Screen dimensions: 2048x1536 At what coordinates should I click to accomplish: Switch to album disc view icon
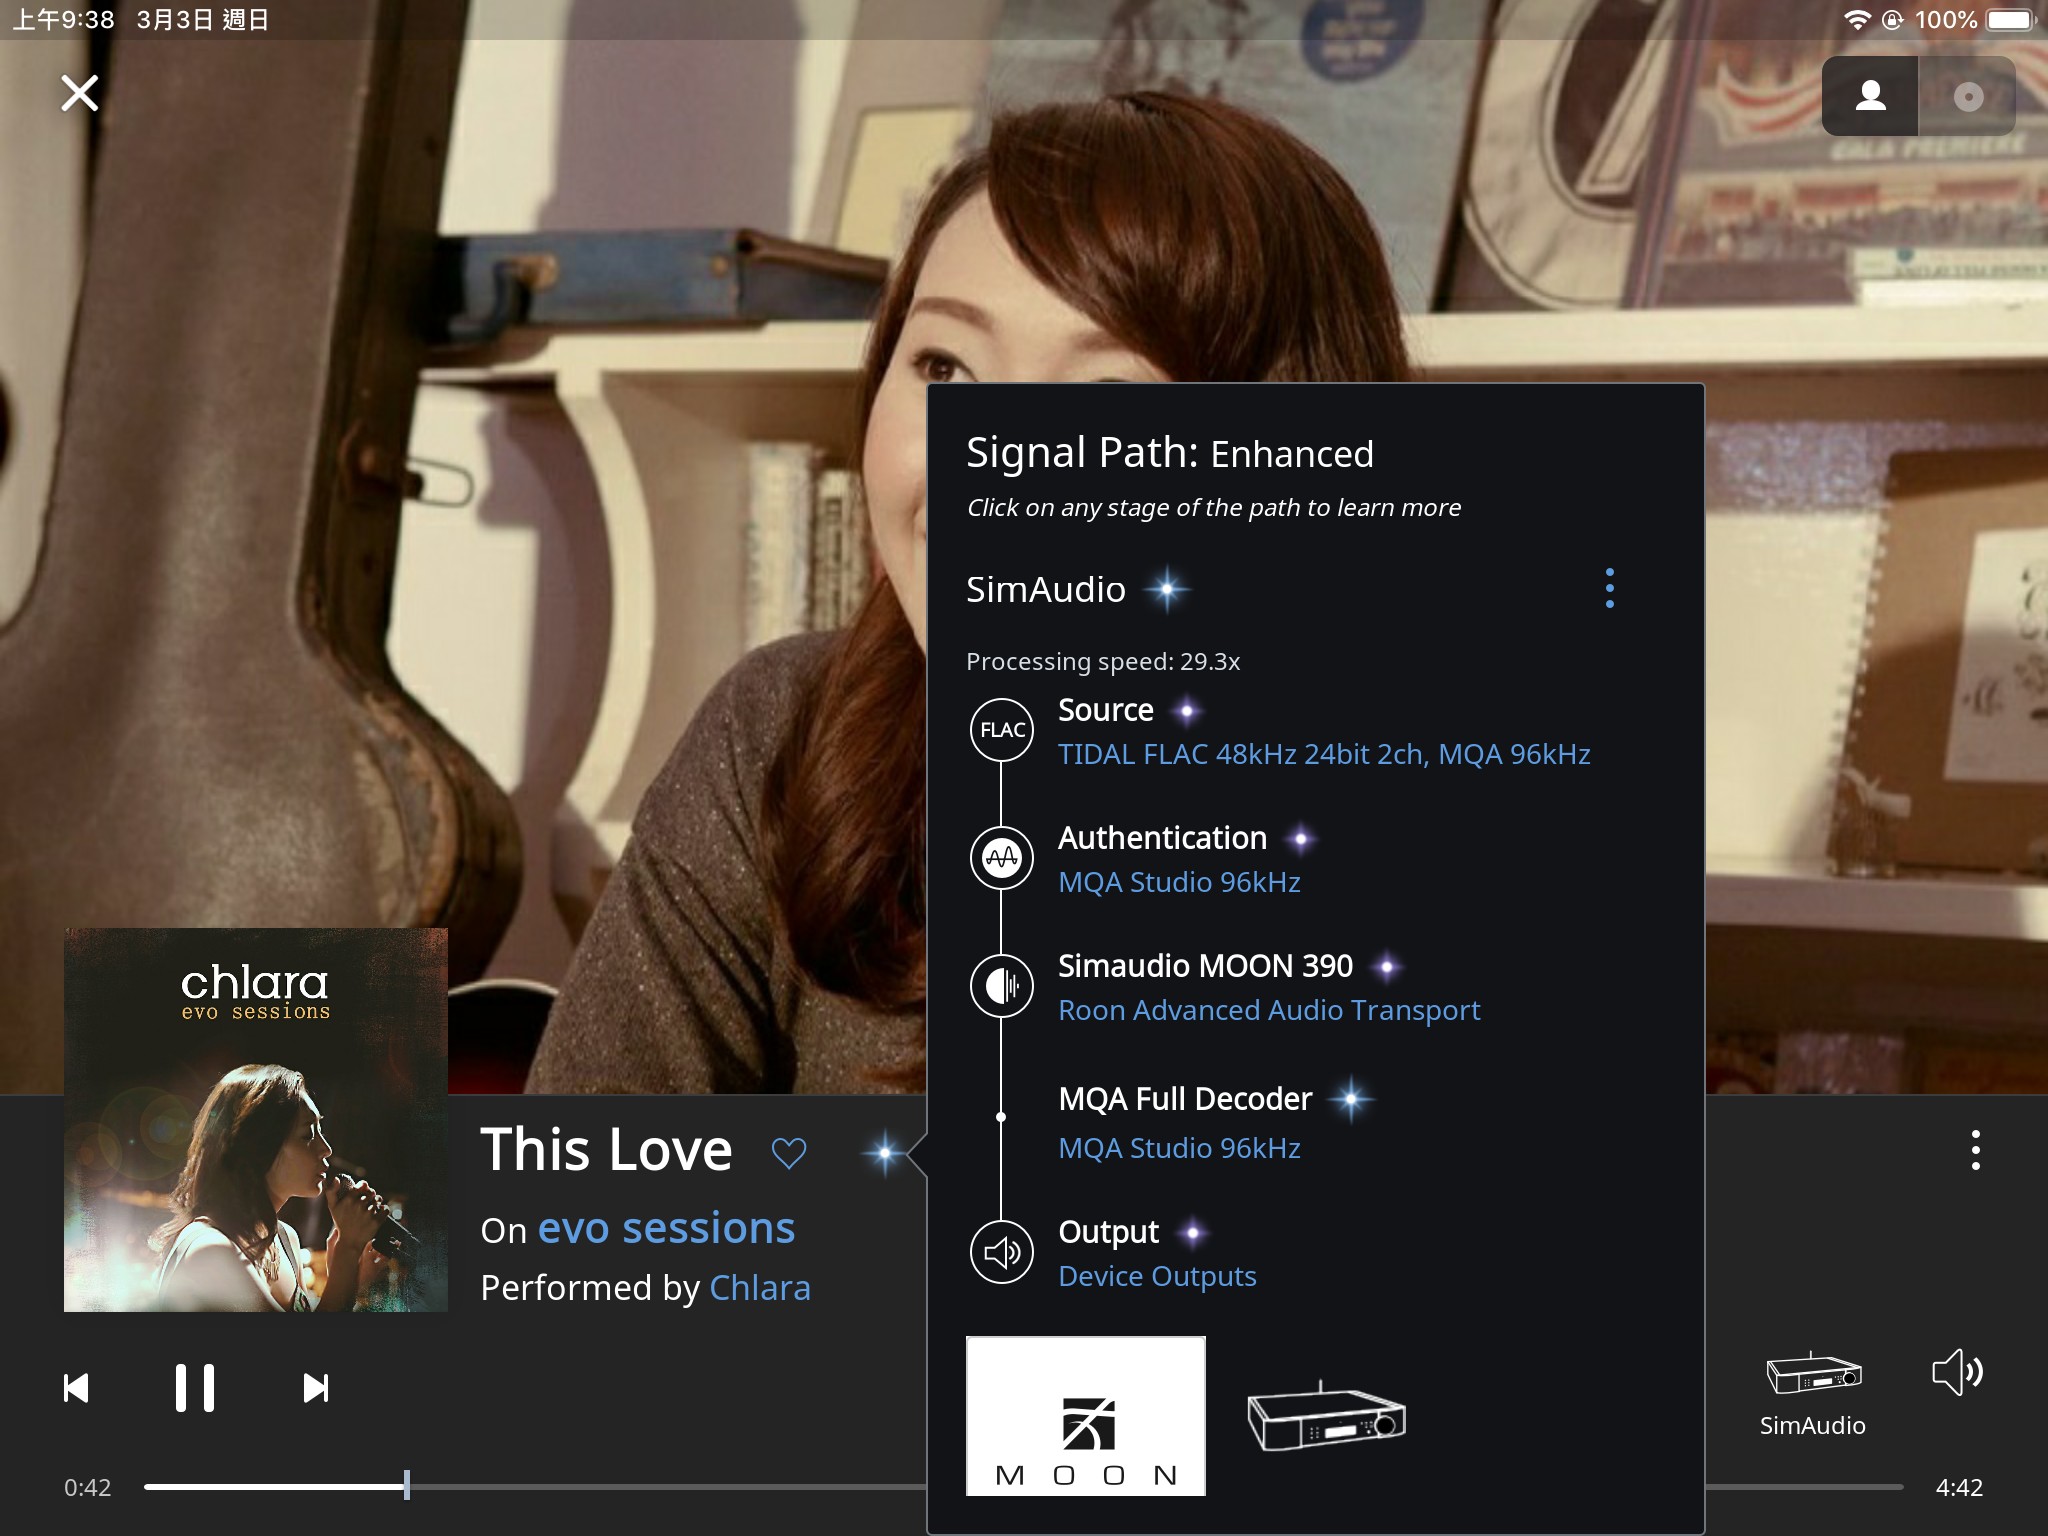pyautogui.click(x=1967, y=96)
